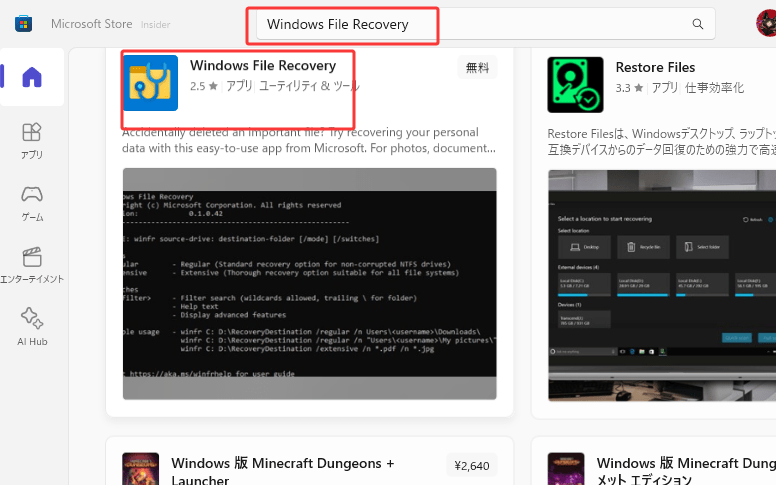Open the Windows File Recovery title link
The image size is (776, 485).
[262, 66]
